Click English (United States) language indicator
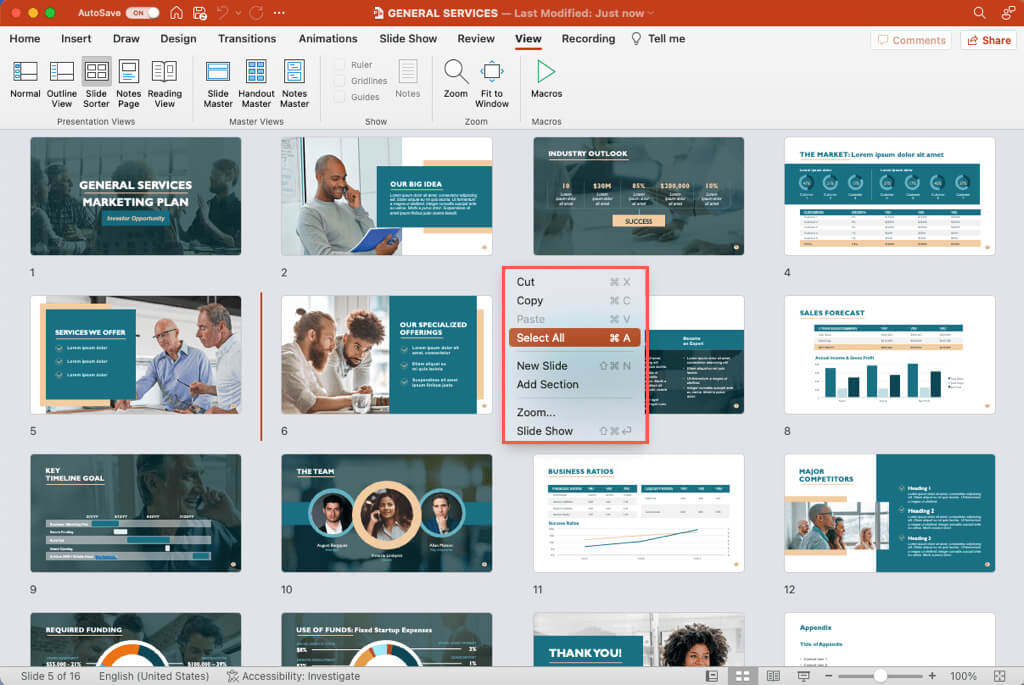This screenshot has height=685, width=1024. [153, 676]
